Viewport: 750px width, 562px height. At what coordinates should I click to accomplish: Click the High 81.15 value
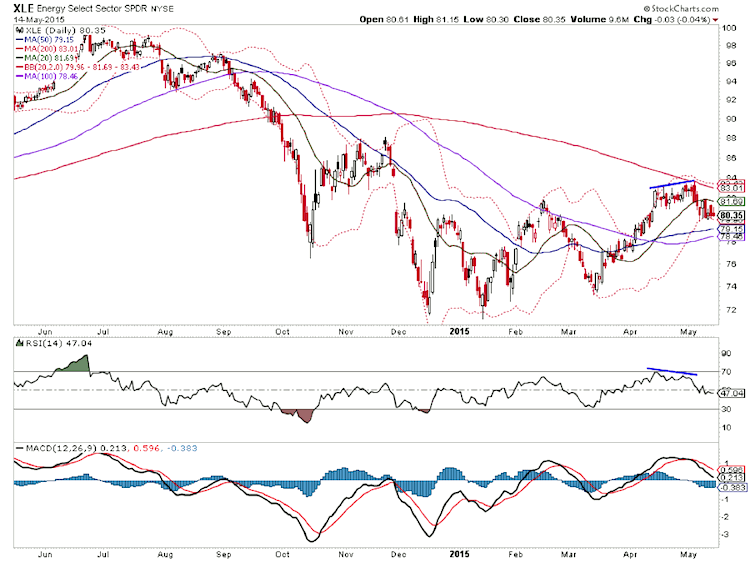436,19
